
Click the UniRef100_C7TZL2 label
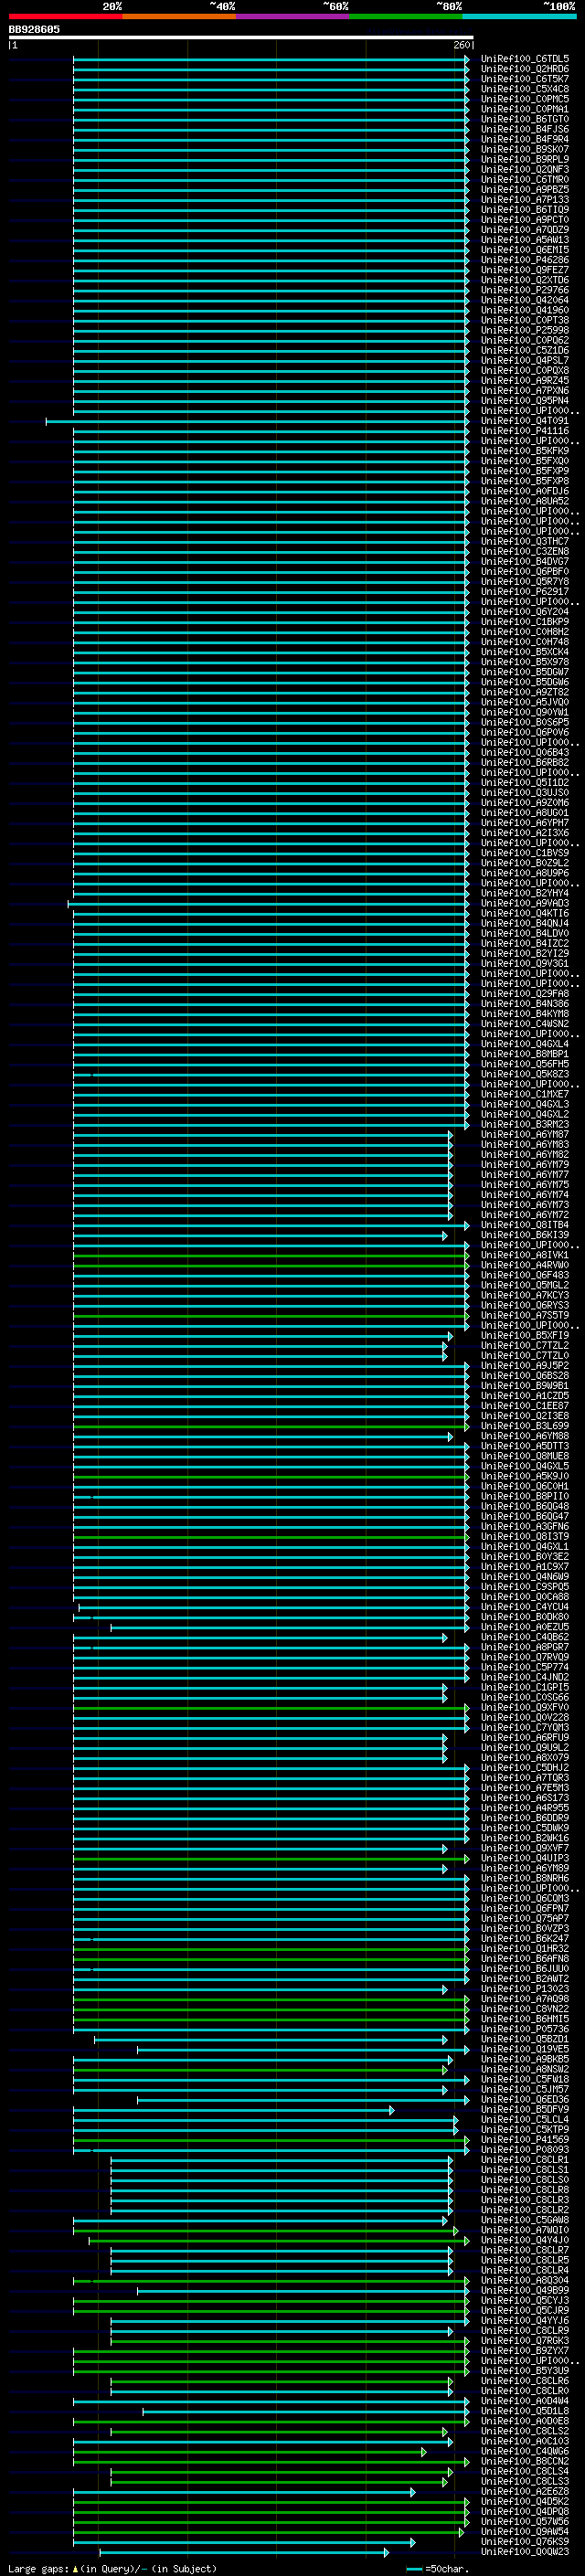525,1345
